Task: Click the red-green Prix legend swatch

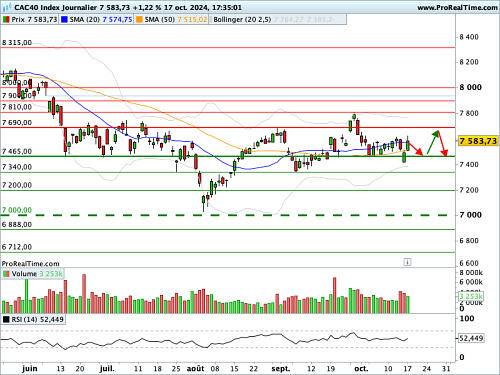Action: pos(6,20)
